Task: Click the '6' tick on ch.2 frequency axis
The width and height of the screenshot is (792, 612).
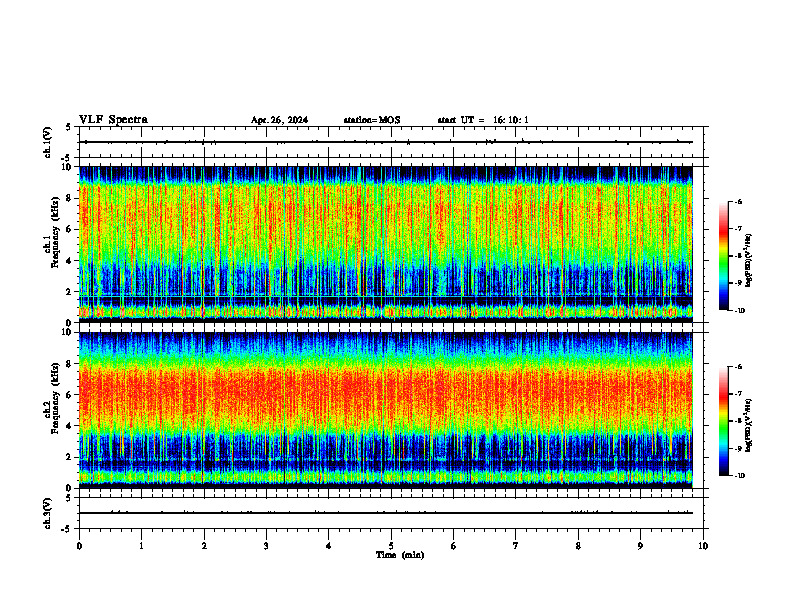Action: (x=70, y=395)
